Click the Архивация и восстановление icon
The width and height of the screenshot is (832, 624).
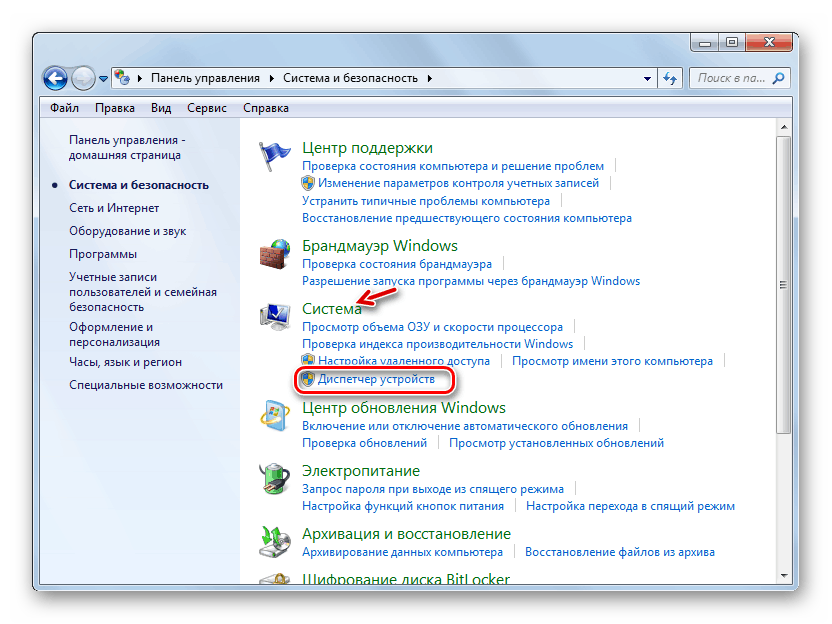coord(274,541)
